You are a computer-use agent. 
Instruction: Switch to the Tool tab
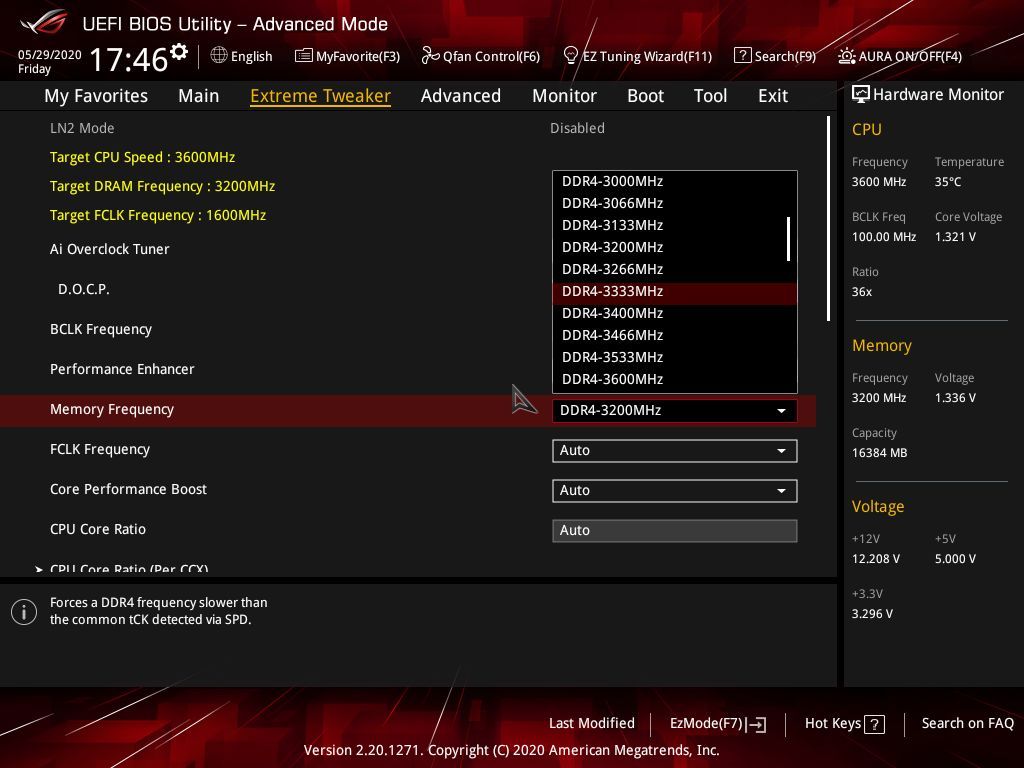pyautogui.click(x=710, y=96)
